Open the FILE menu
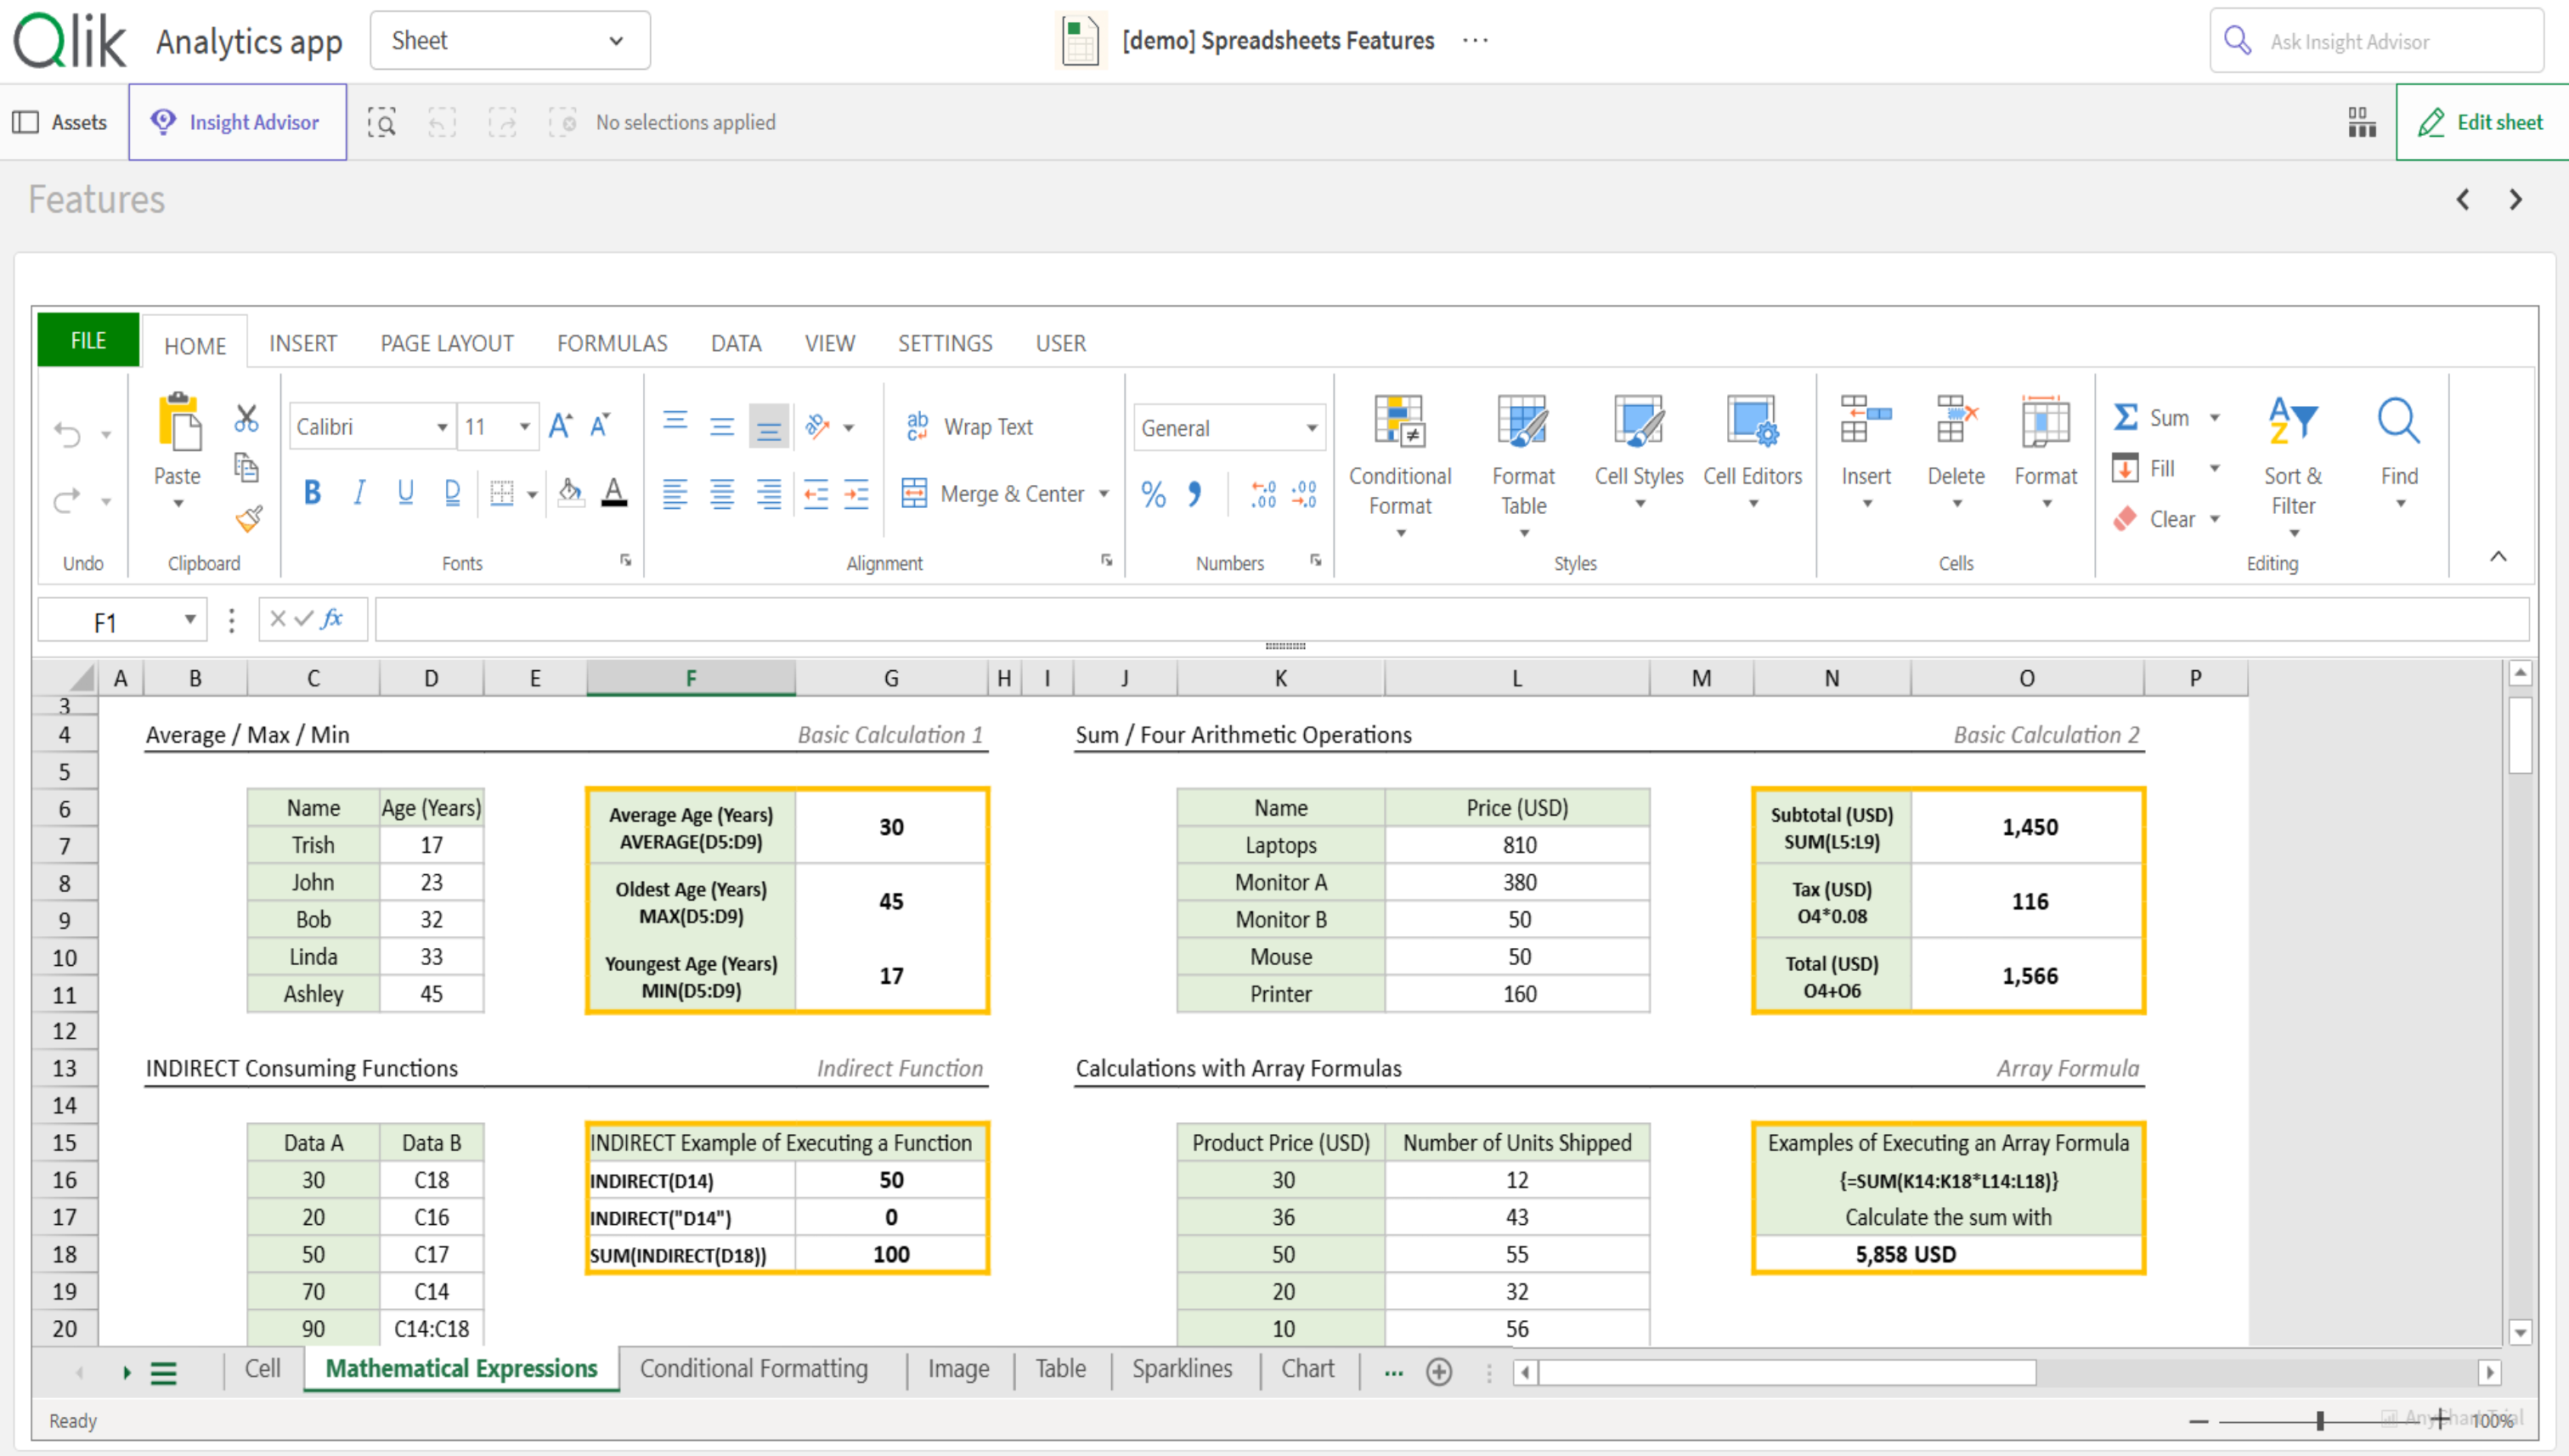The image size is (2569, 1456). pyautogui.click(x=88, y=341)
